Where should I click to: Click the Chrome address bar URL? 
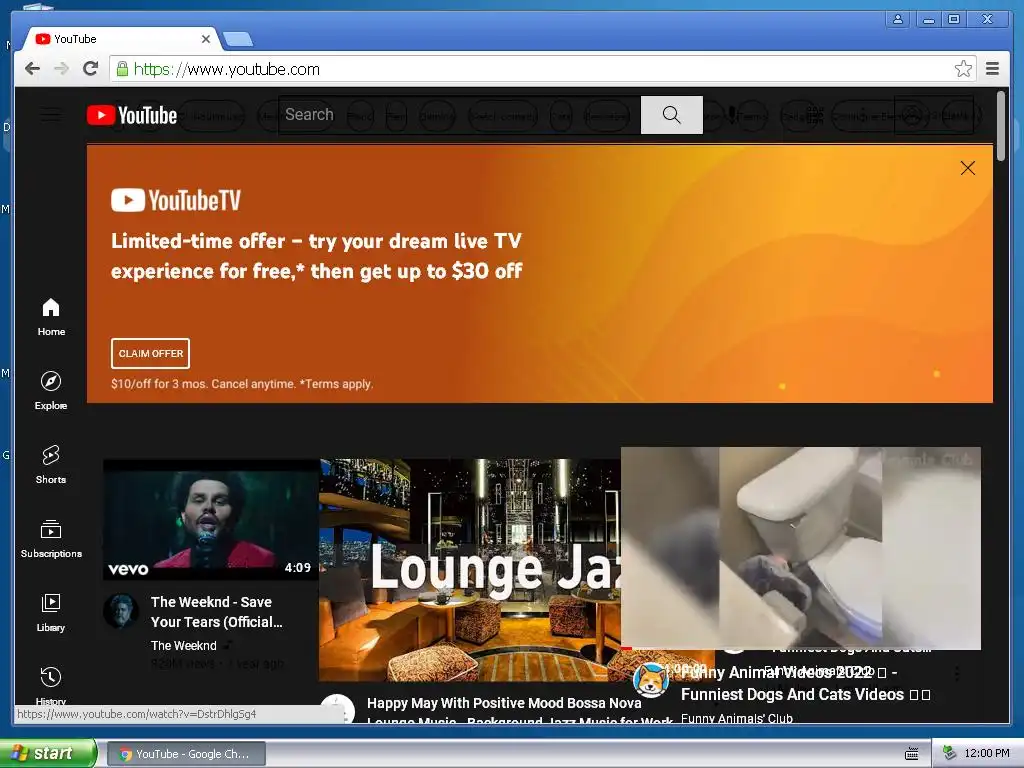click(227, 69)
